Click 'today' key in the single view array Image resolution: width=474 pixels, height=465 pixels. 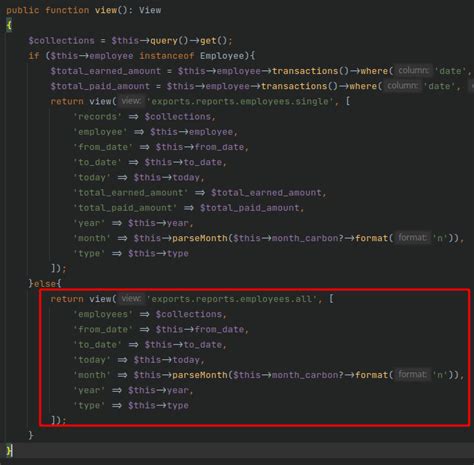tap(92, 178)
